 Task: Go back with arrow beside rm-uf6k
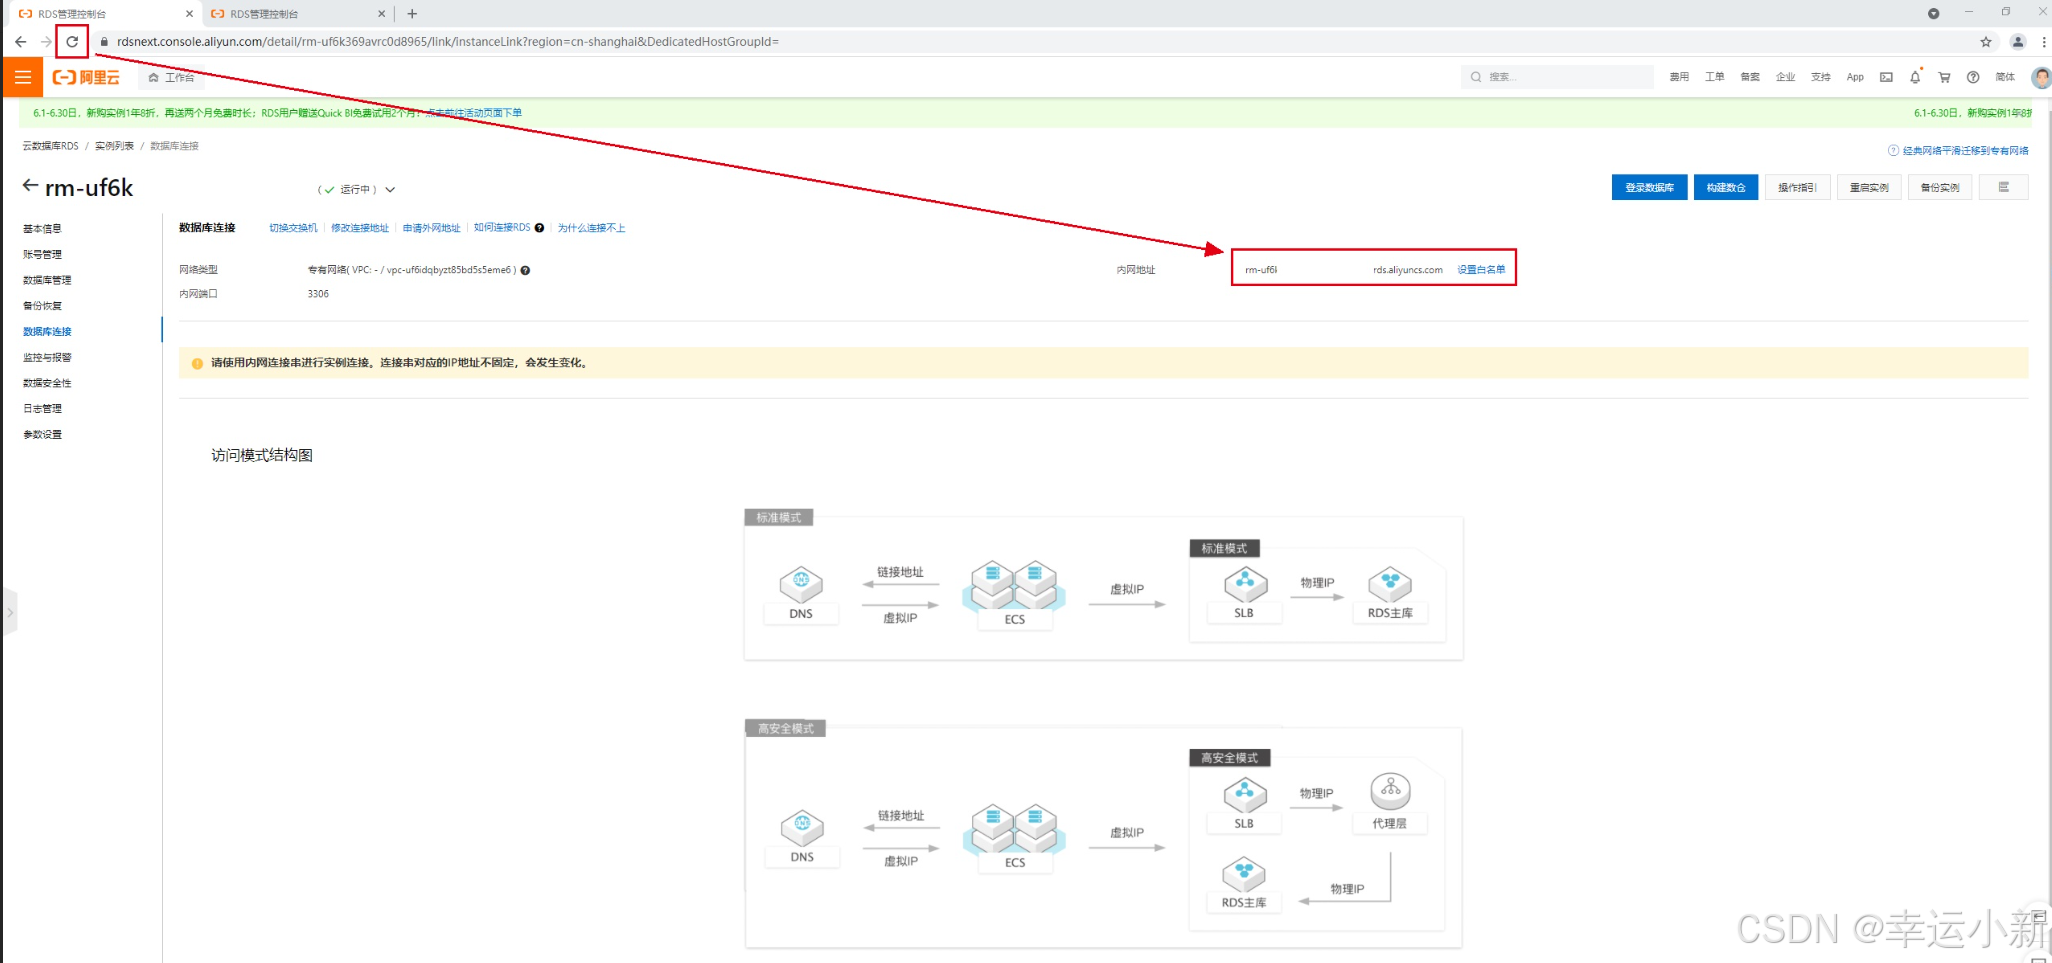coord(30,186)
